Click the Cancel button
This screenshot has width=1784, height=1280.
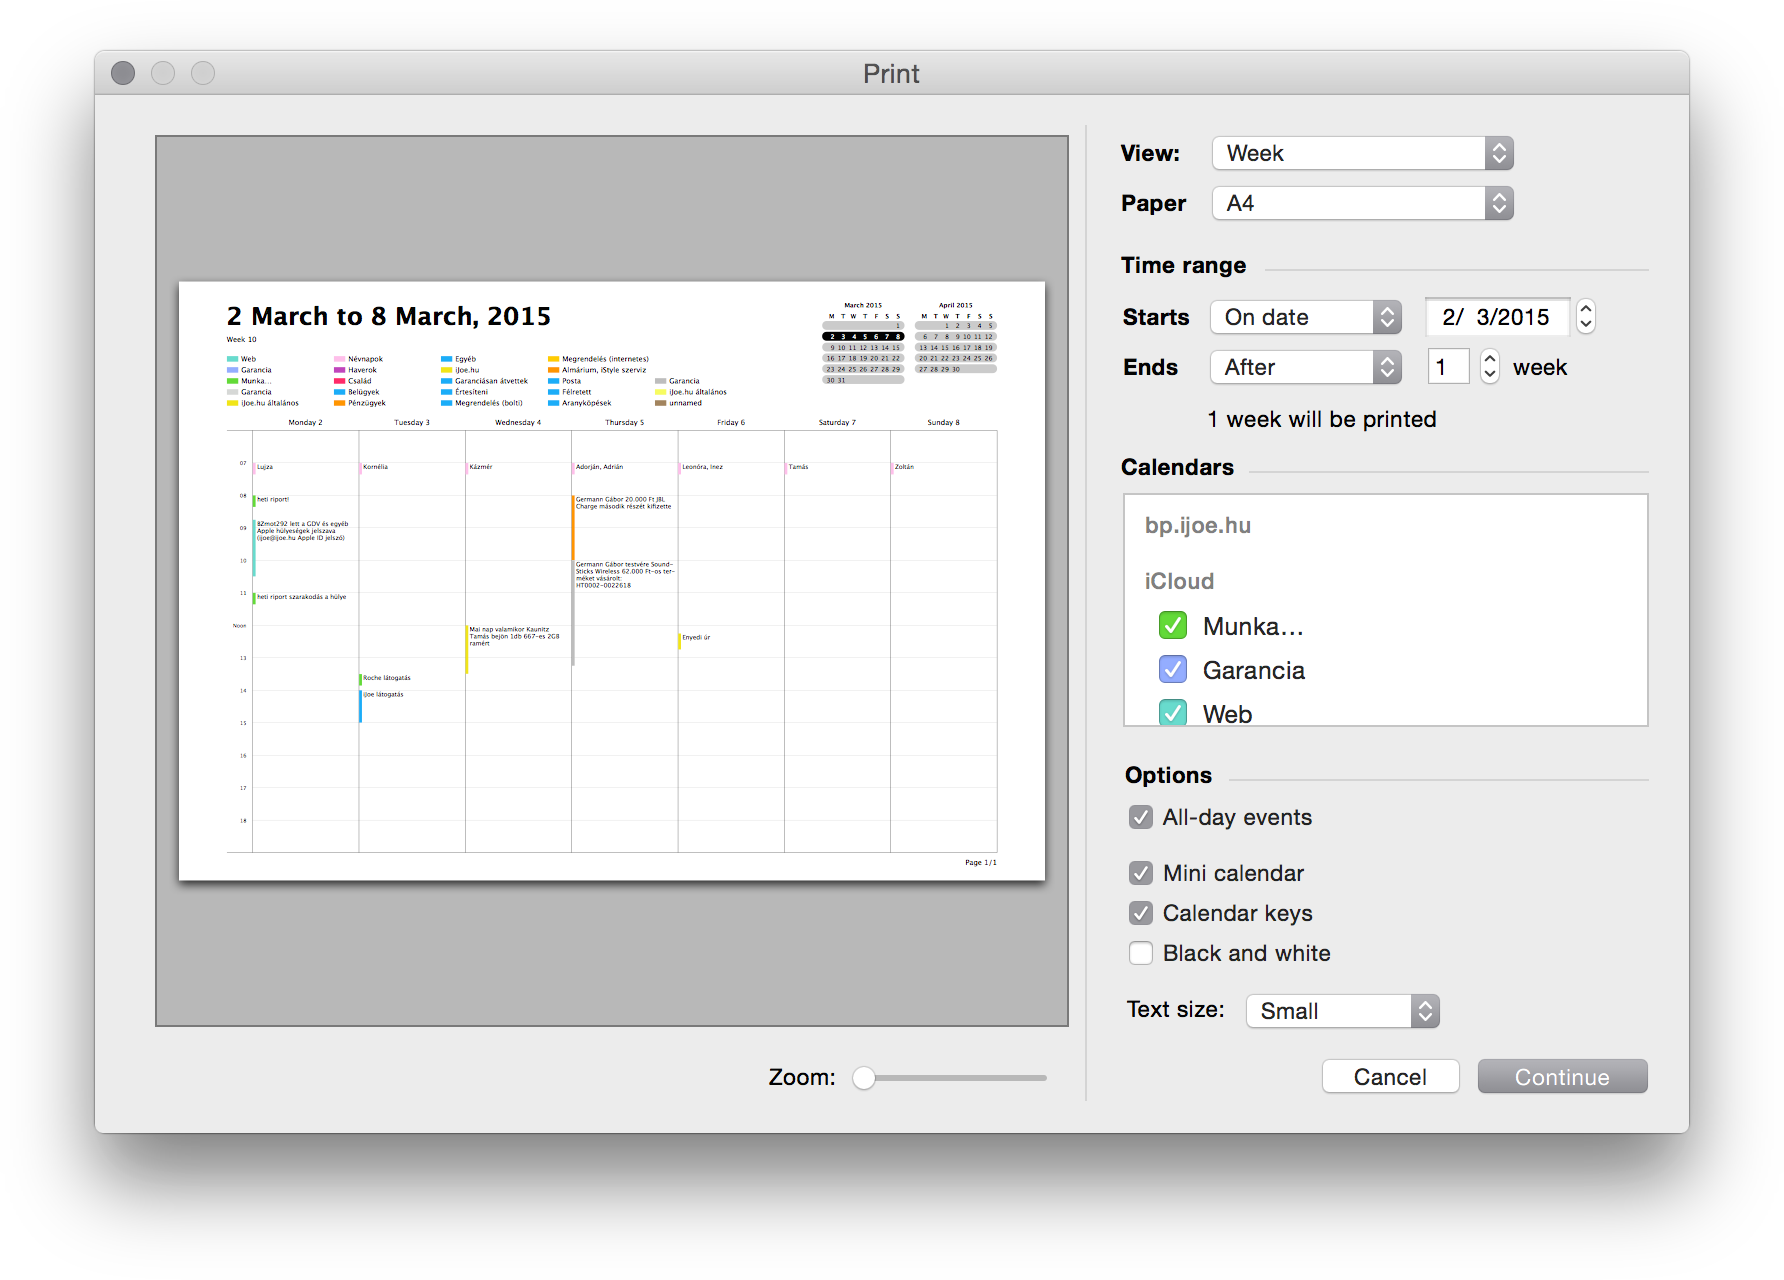click(x=1390, y=1077)
